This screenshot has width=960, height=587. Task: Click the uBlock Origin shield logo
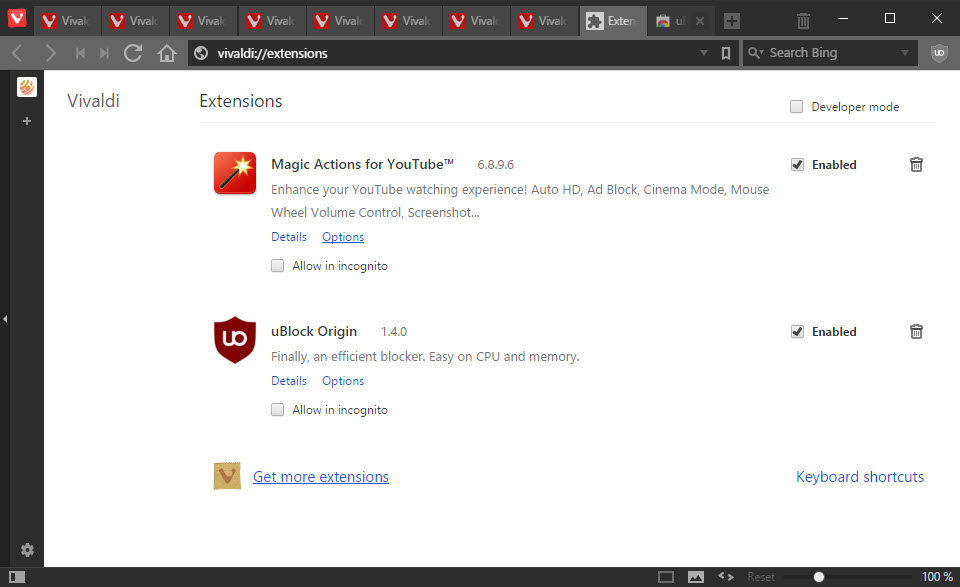pos(234,340)
